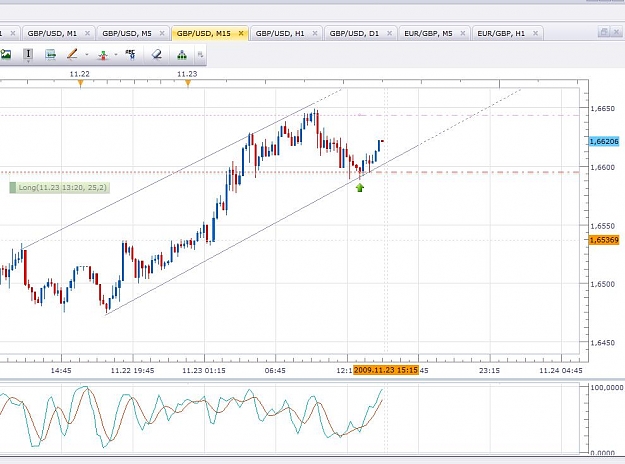Click the 100,0000 oscillator scale label
The width and height of the screenshot is (625, 464).
pyautogui.click(x=607, y=387)
